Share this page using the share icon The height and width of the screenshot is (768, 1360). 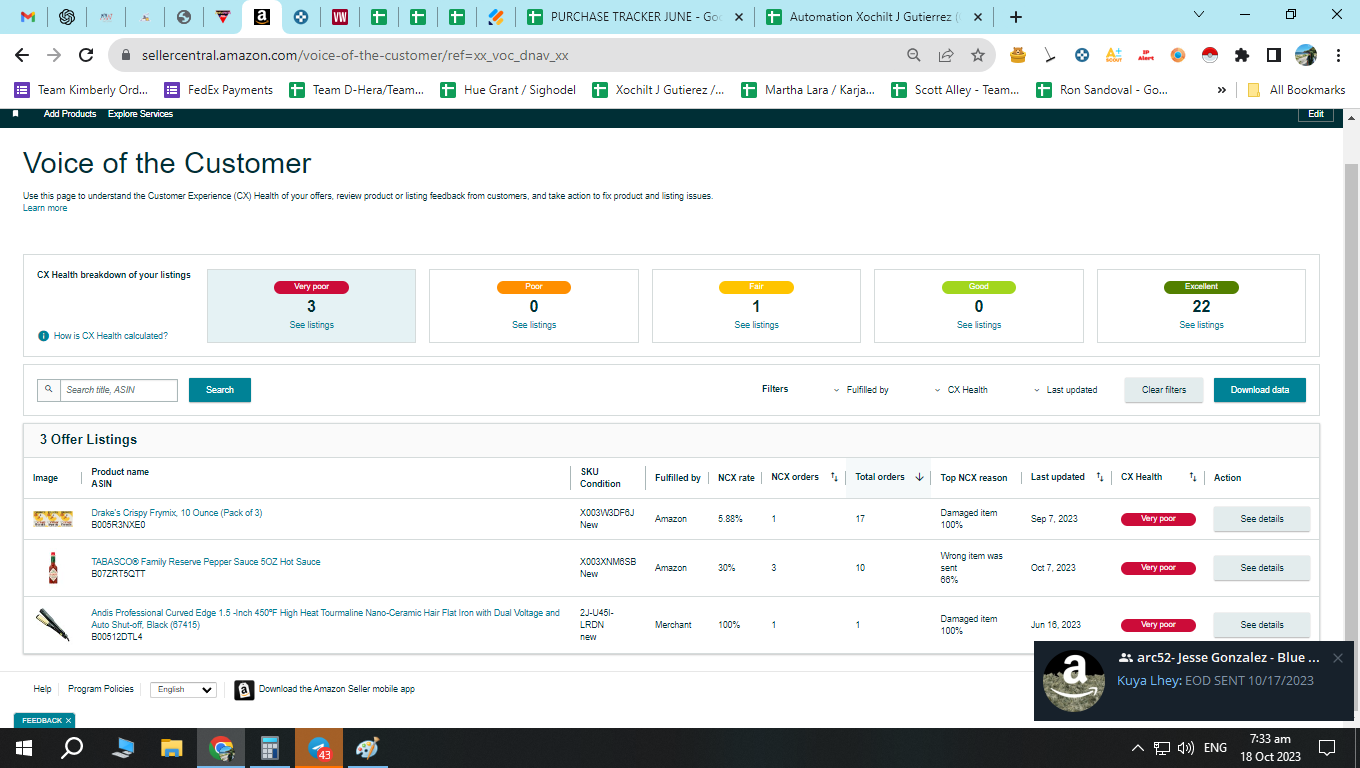[x=946, y=56]
